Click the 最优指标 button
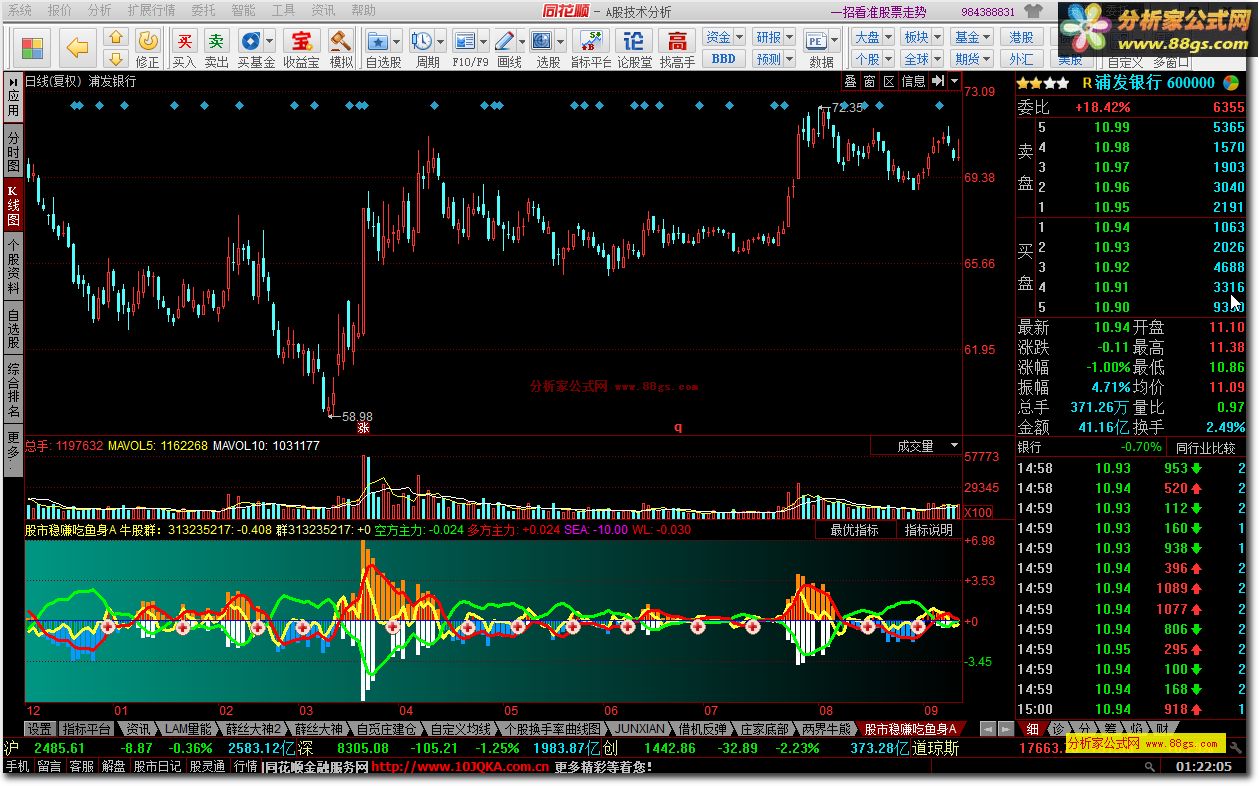 coord(855,530)
